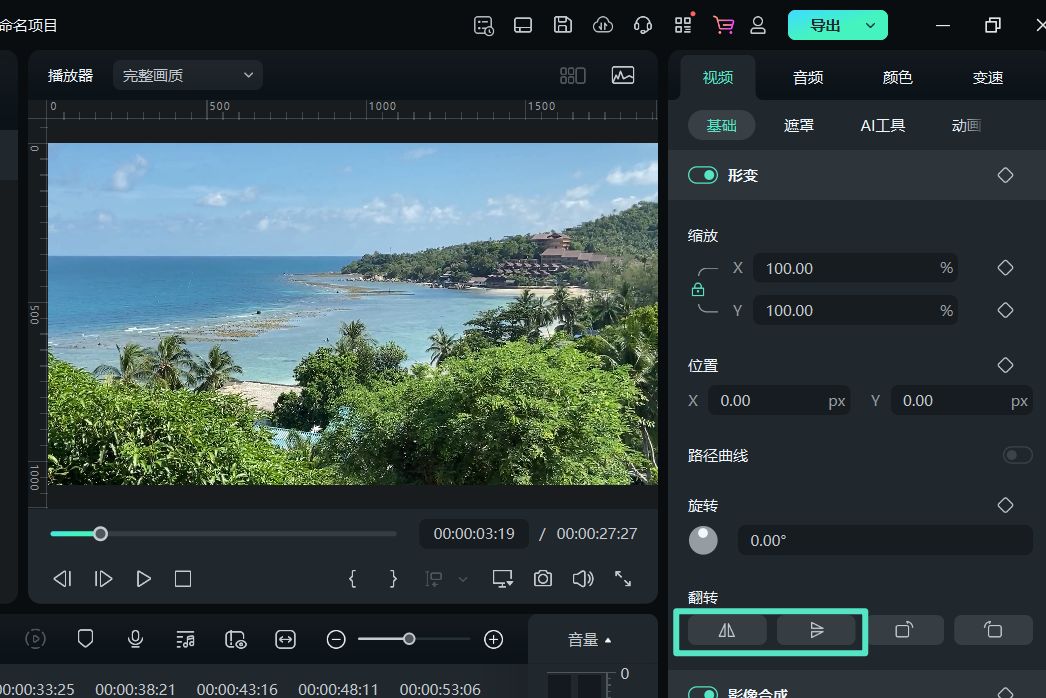This screenshot has width=1046, height=698.
Task: Toggle the 影像合成 compositing switch
Action: pyautogui.click(x=703, y=691)
